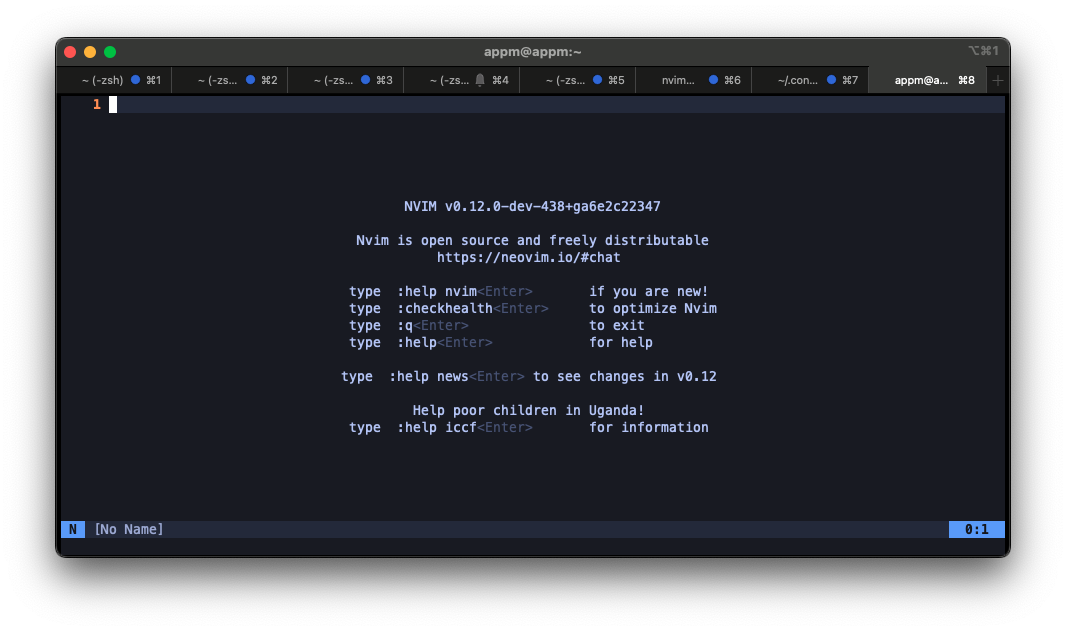Click the green zoom traffic-light button
Image resolution: width=1066 pixels, height=631 pixels.
click(x=110, y=50)
